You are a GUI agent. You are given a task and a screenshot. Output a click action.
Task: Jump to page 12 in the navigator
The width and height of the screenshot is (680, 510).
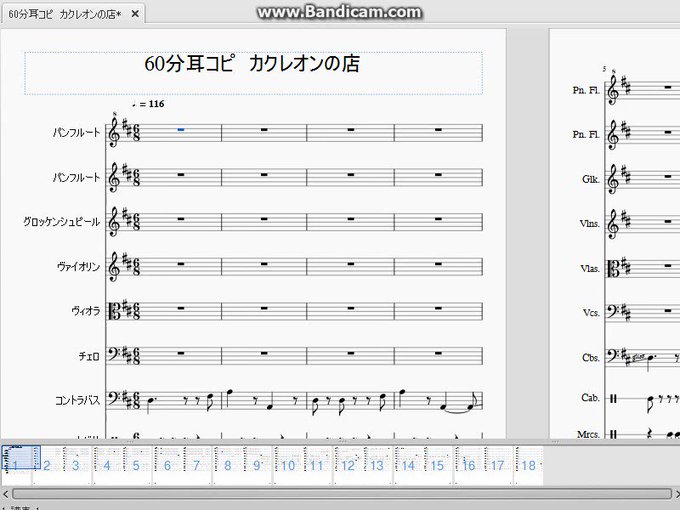coord(348,466)
